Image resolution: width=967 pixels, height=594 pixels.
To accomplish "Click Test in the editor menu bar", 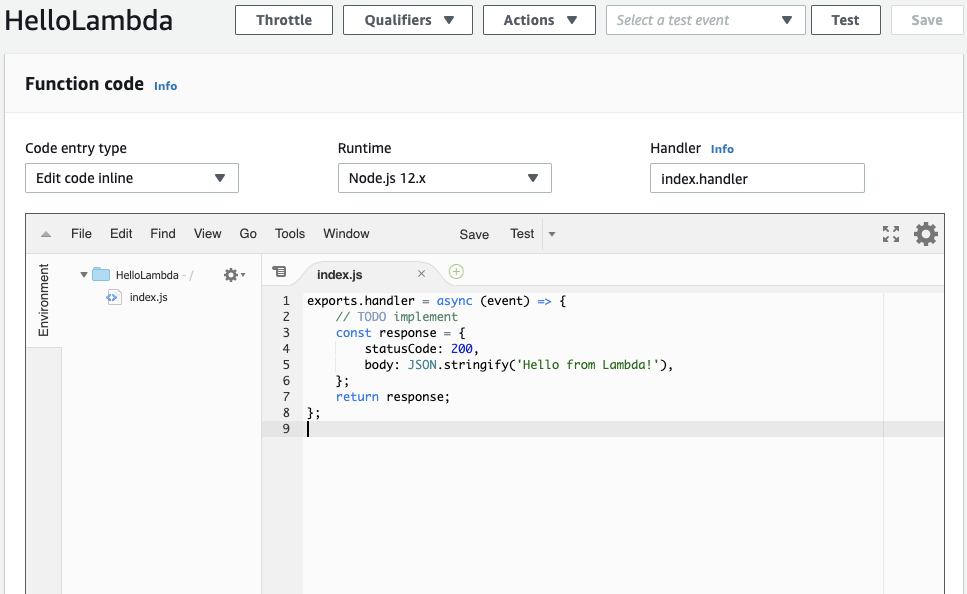I will click(522, 234).
